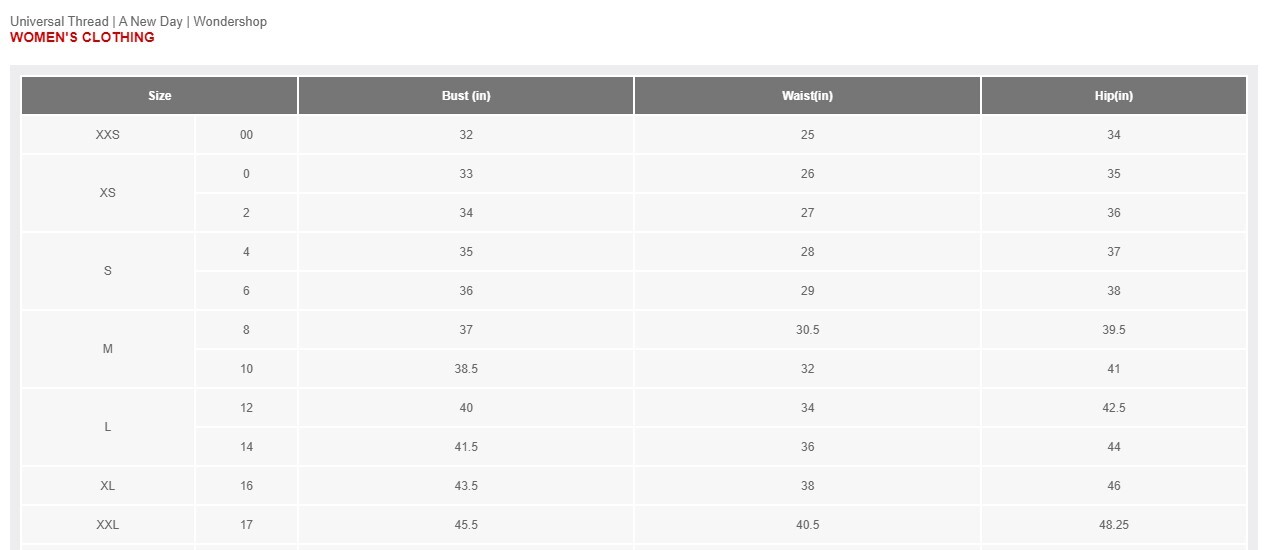The image size is (1279, 550).
Task: Select the XL size label cell
Action: coord(108,486)
